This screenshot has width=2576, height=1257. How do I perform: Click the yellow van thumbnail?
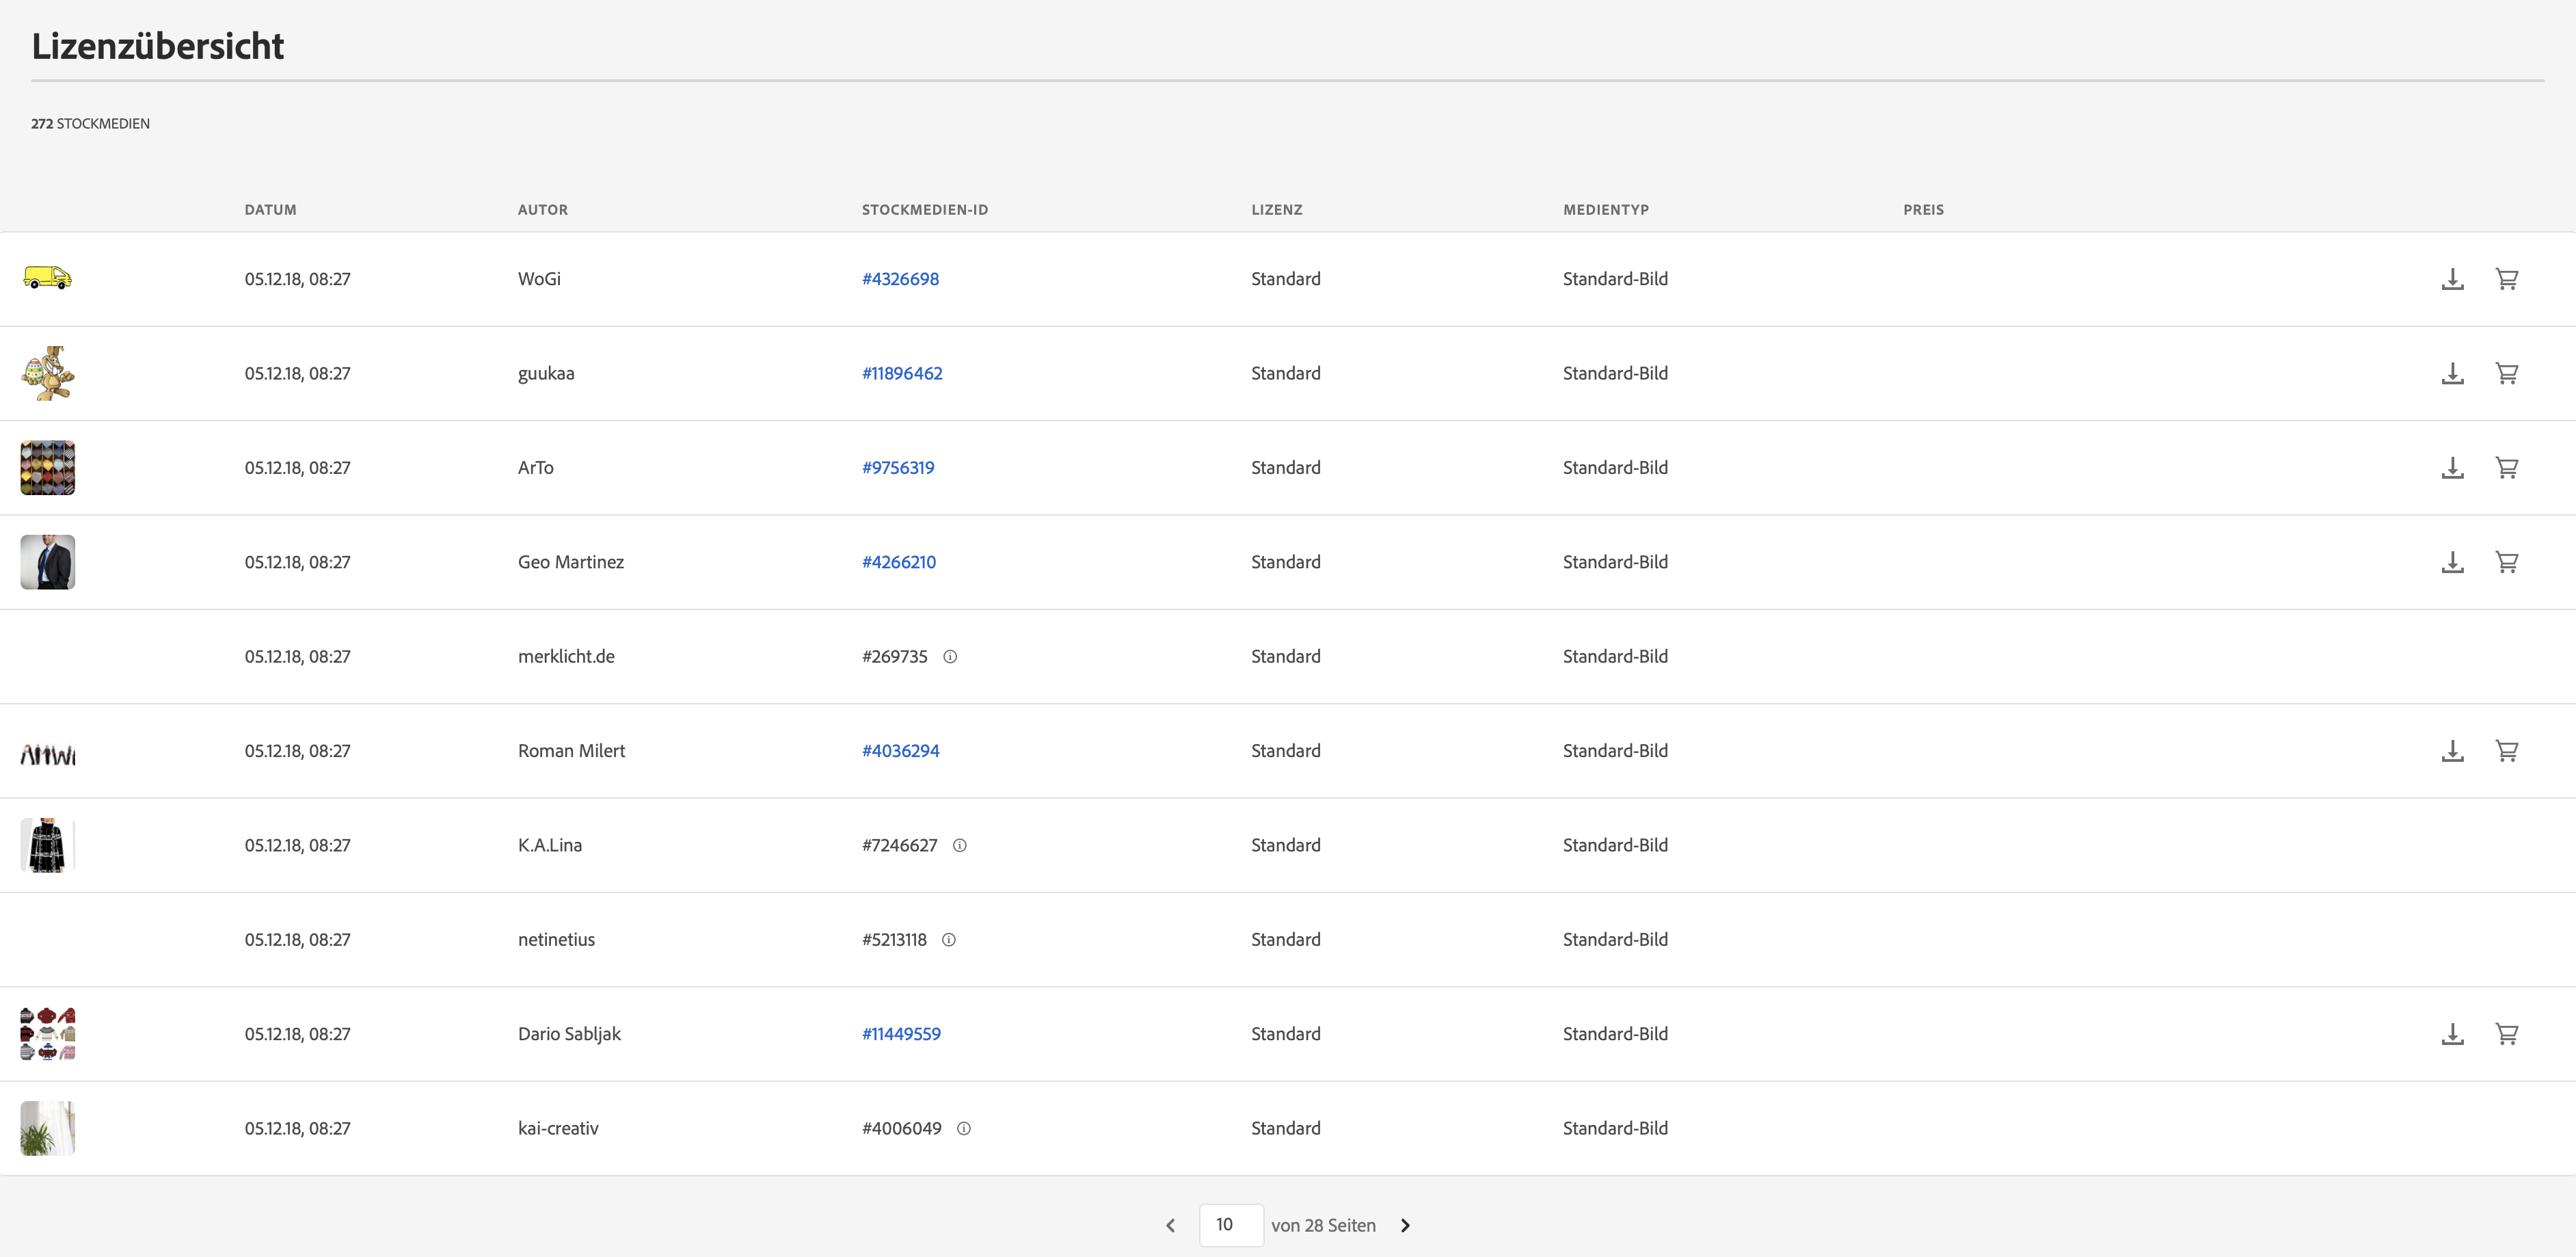pos(47,278)
